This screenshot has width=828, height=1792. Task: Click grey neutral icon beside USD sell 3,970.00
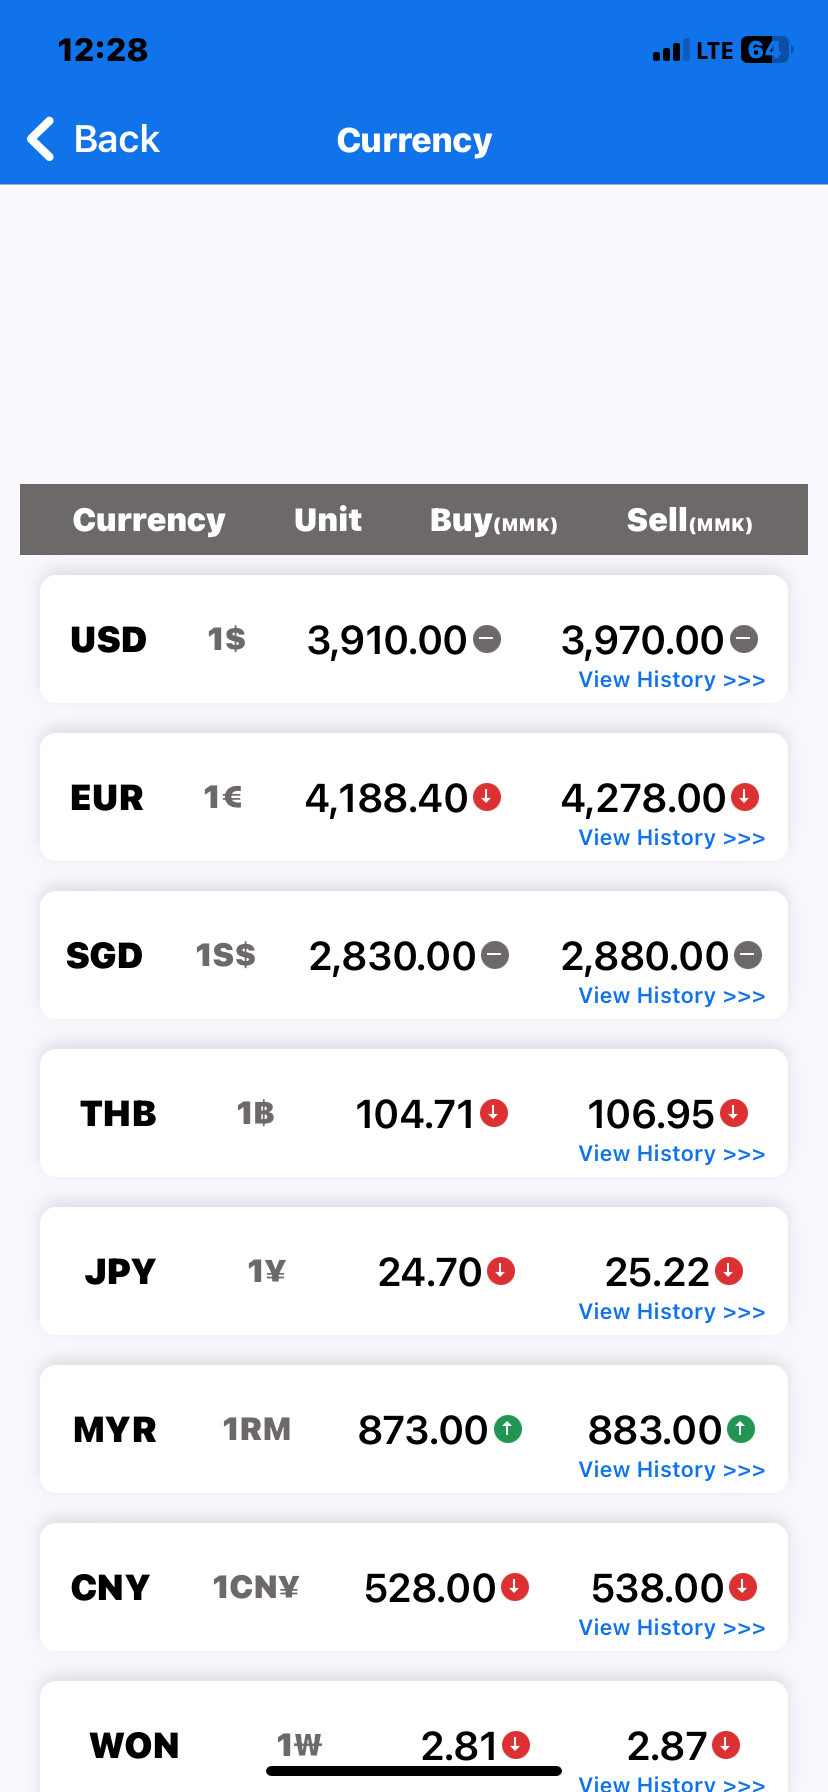tap(744, 638)
